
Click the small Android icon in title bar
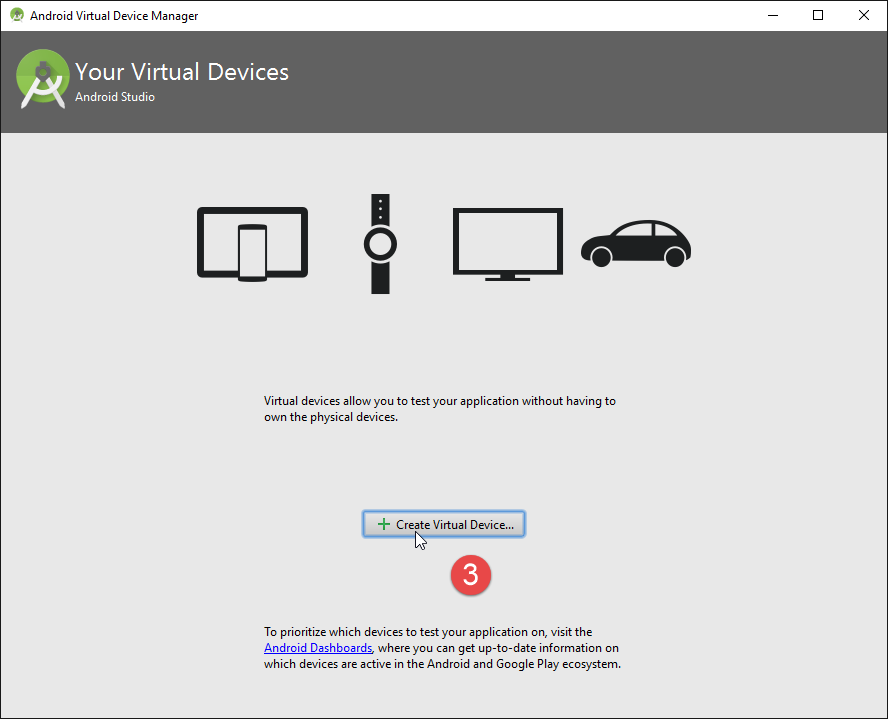click(x=16, y=15)
